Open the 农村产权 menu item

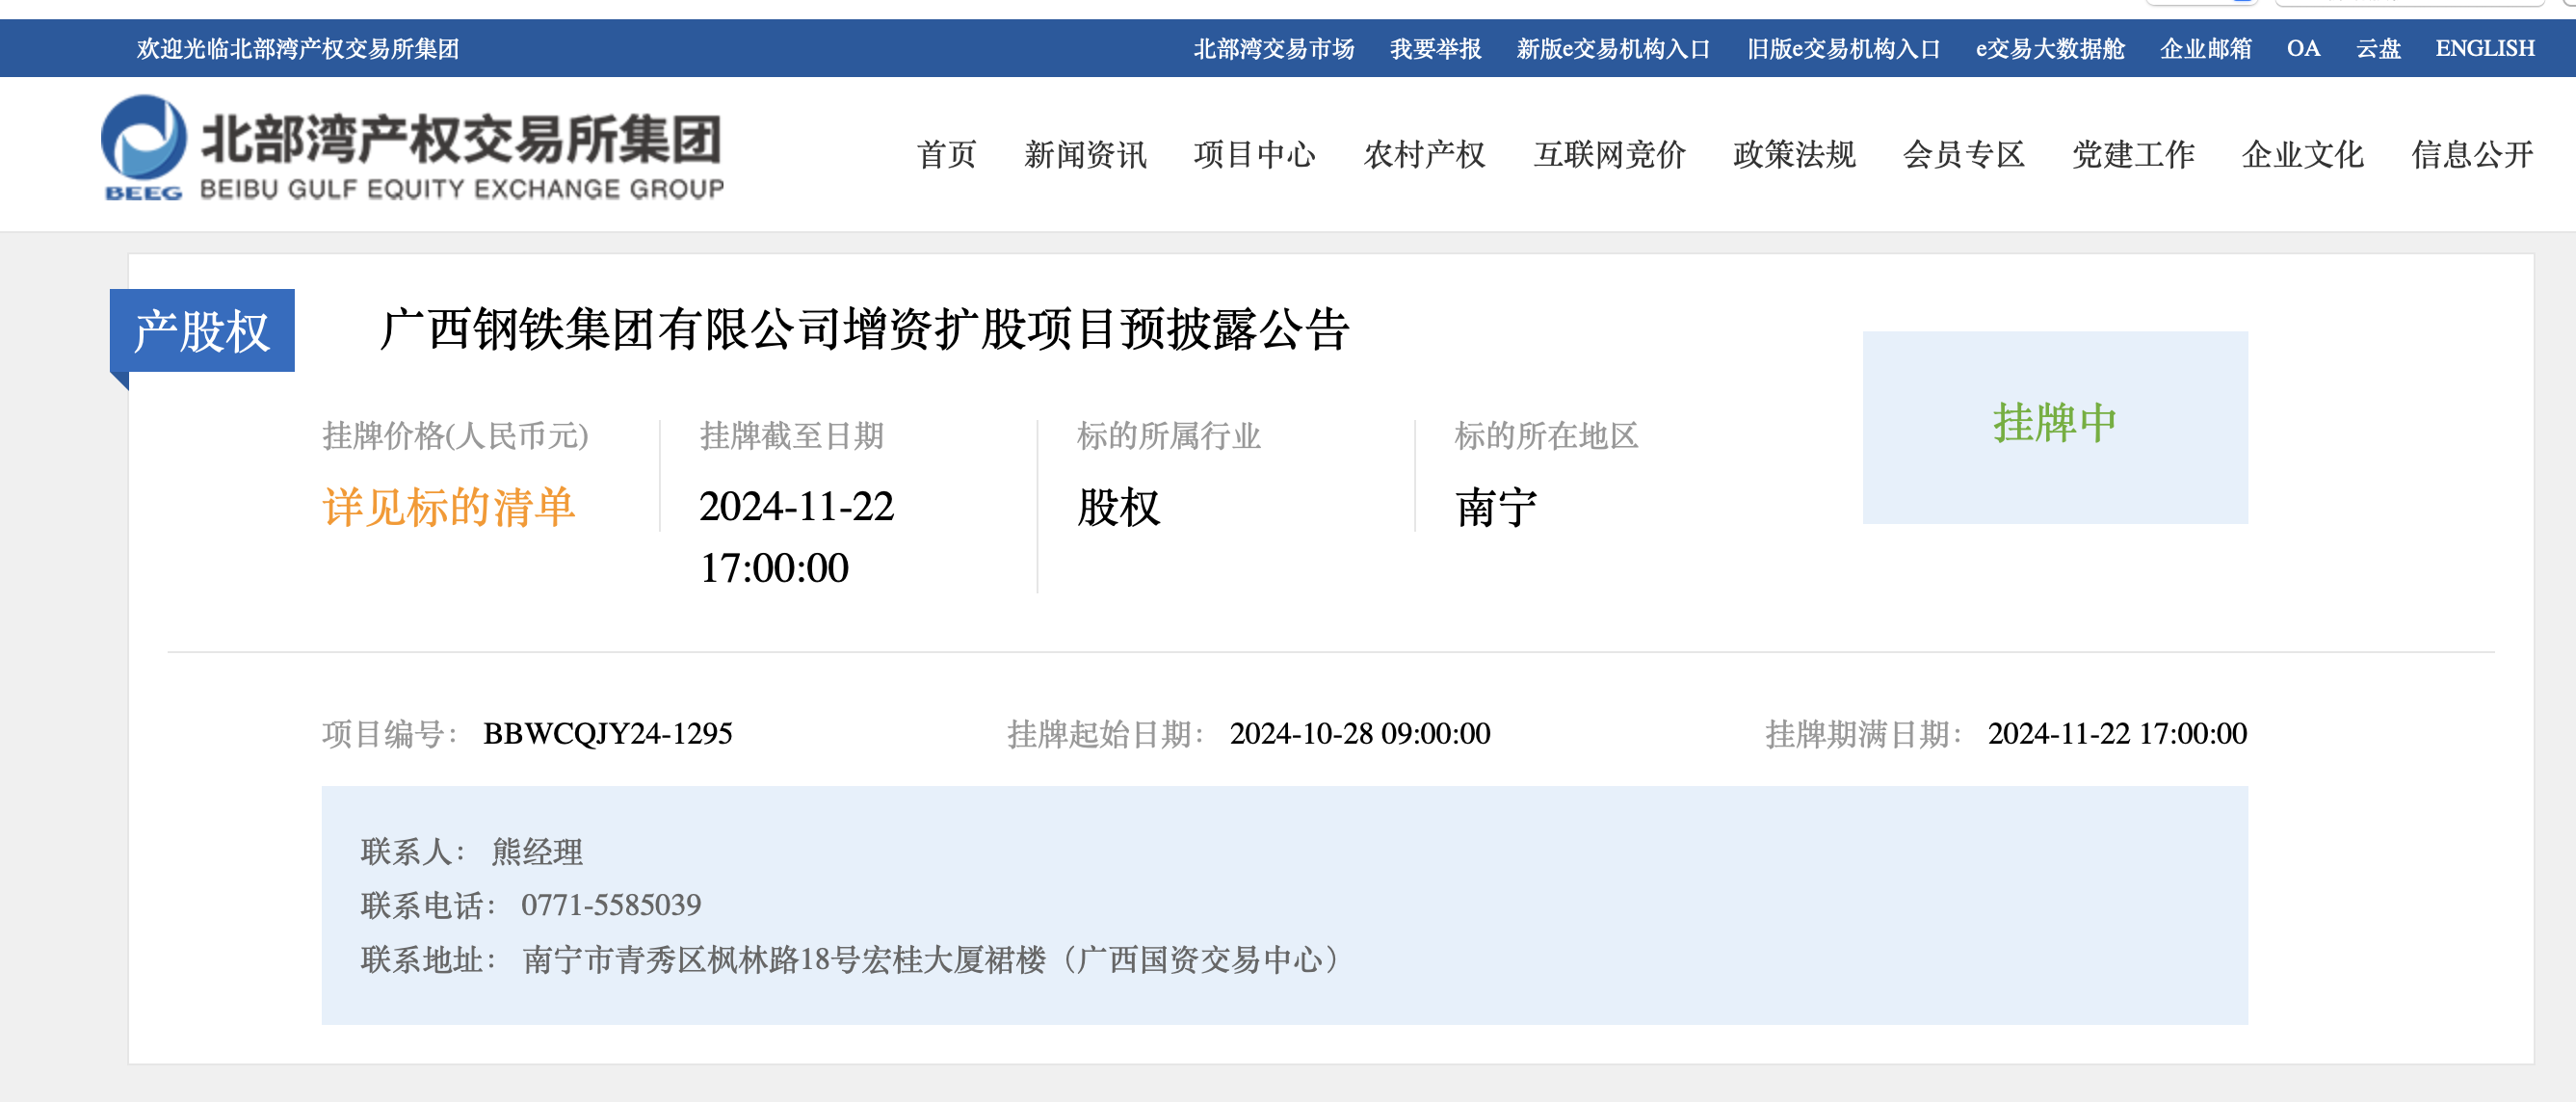click(1424, 154)
